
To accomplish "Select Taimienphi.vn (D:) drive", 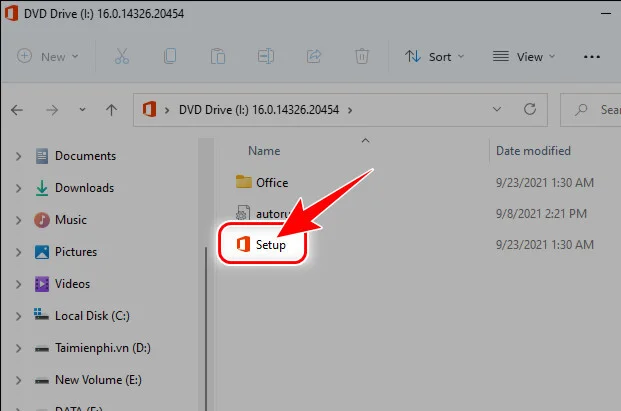I will pyautogui.click(x=103, y=348).
